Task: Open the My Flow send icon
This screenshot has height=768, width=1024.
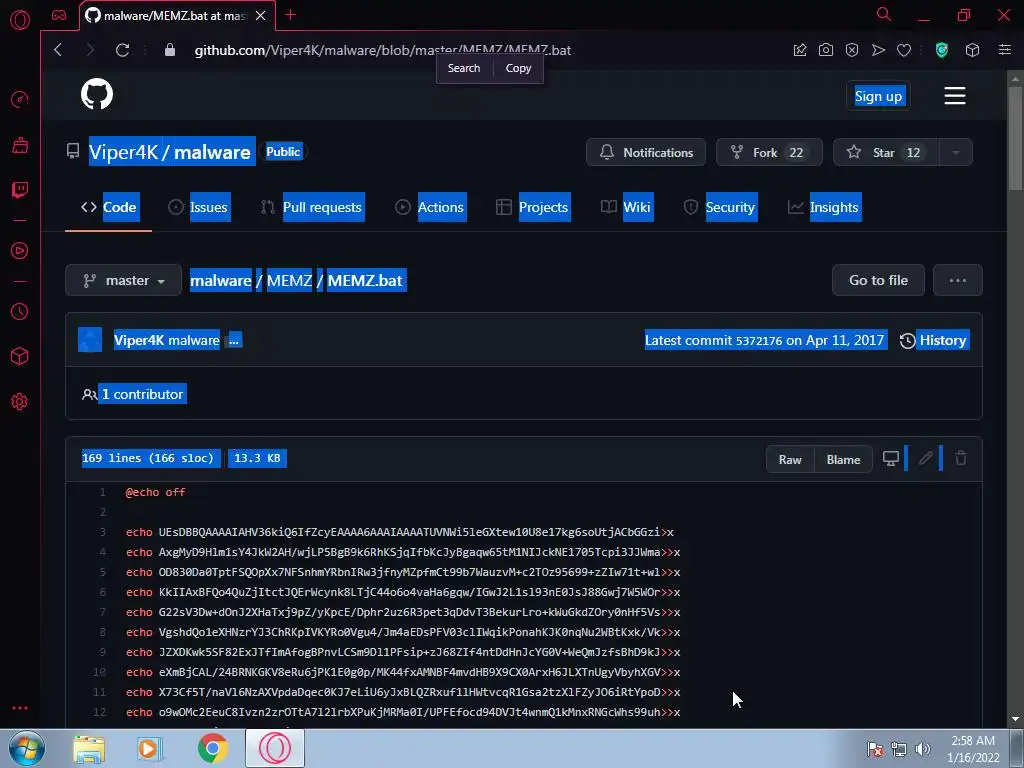Action: click(878, 50)
